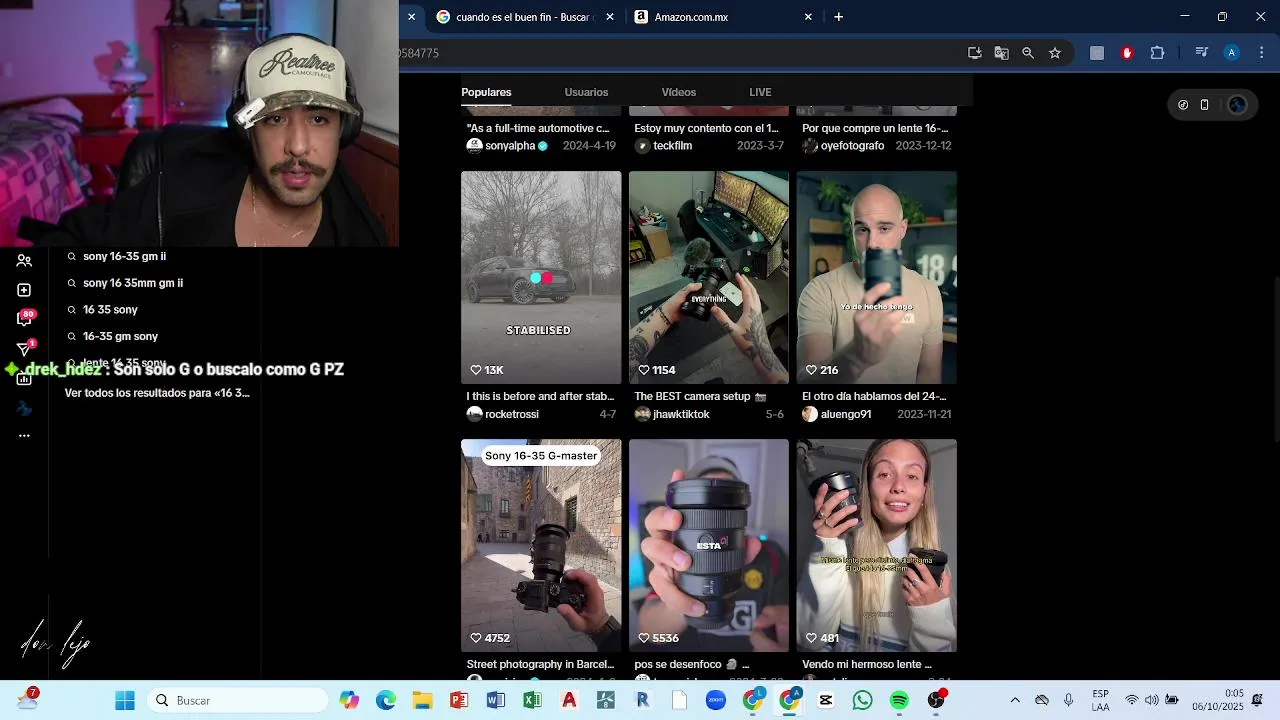Select suggestion 'sony 16 35mm gm ii'
Viewport: 1280px width, 720px height.
pyautogui.click(x=133, y=283)
